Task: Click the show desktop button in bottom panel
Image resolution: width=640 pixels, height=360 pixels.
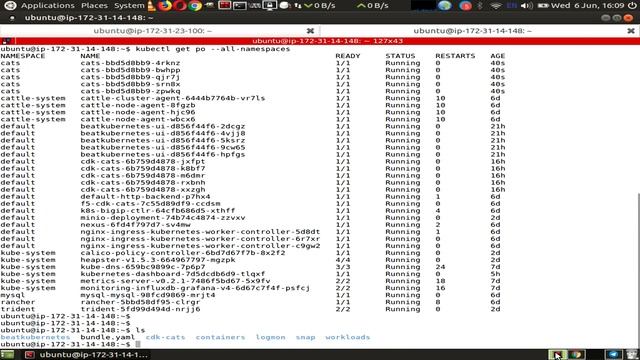Action: tap(7, 354)
